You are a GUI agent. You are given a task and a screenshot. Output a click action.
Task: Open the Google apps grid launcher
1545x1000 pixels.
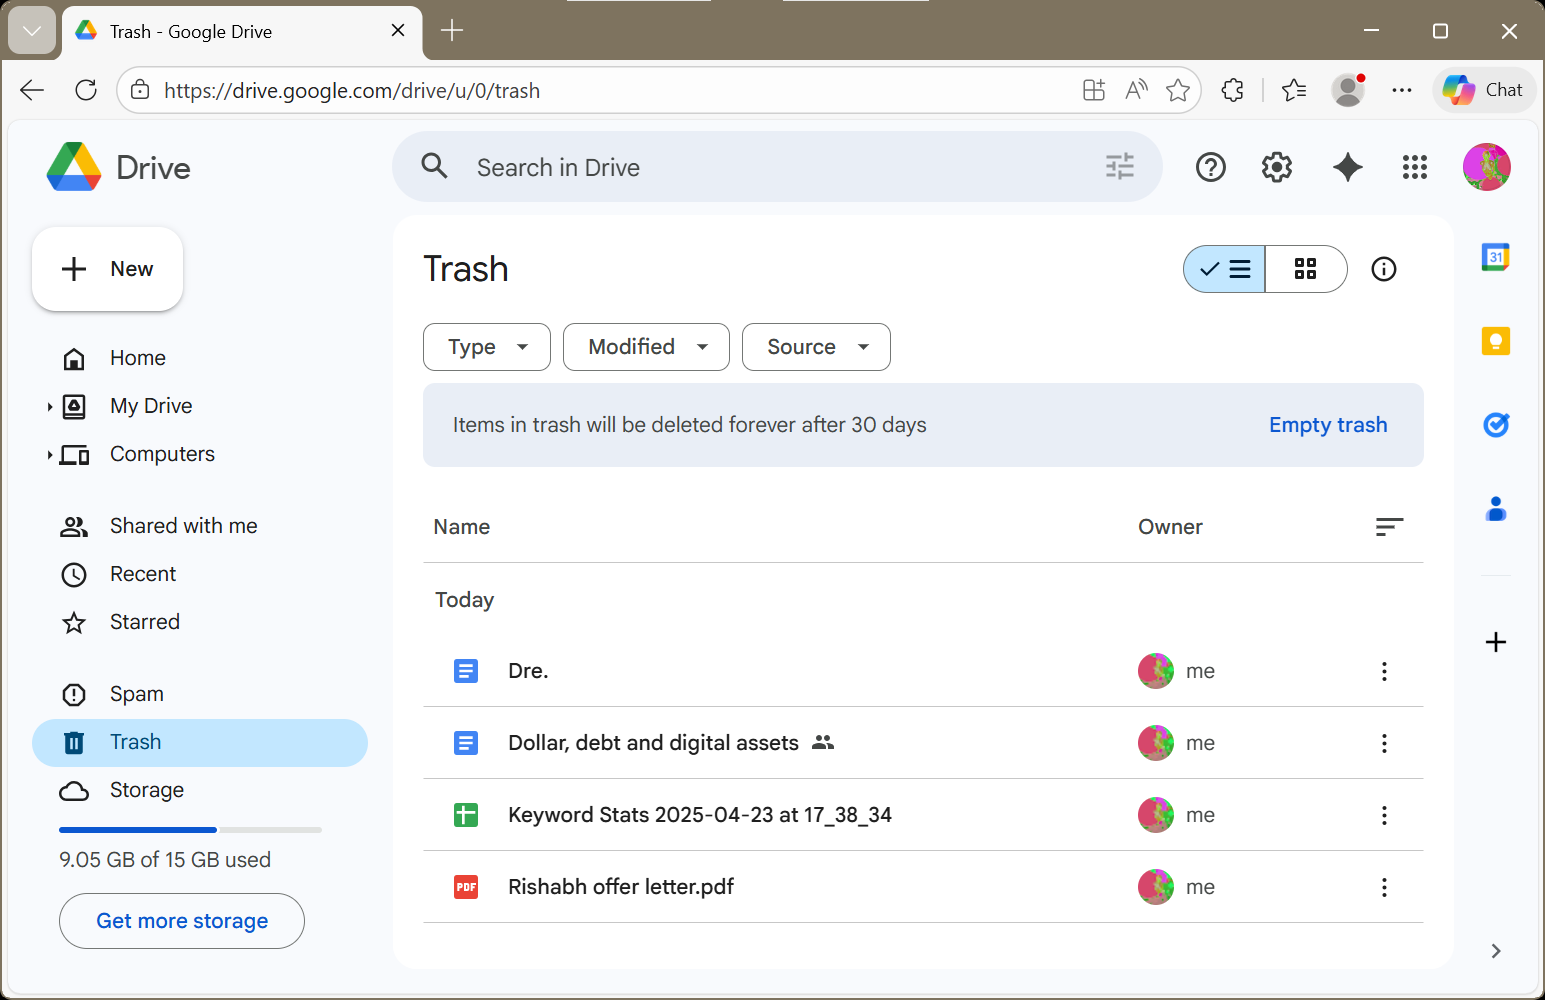tap(1415, 167)
